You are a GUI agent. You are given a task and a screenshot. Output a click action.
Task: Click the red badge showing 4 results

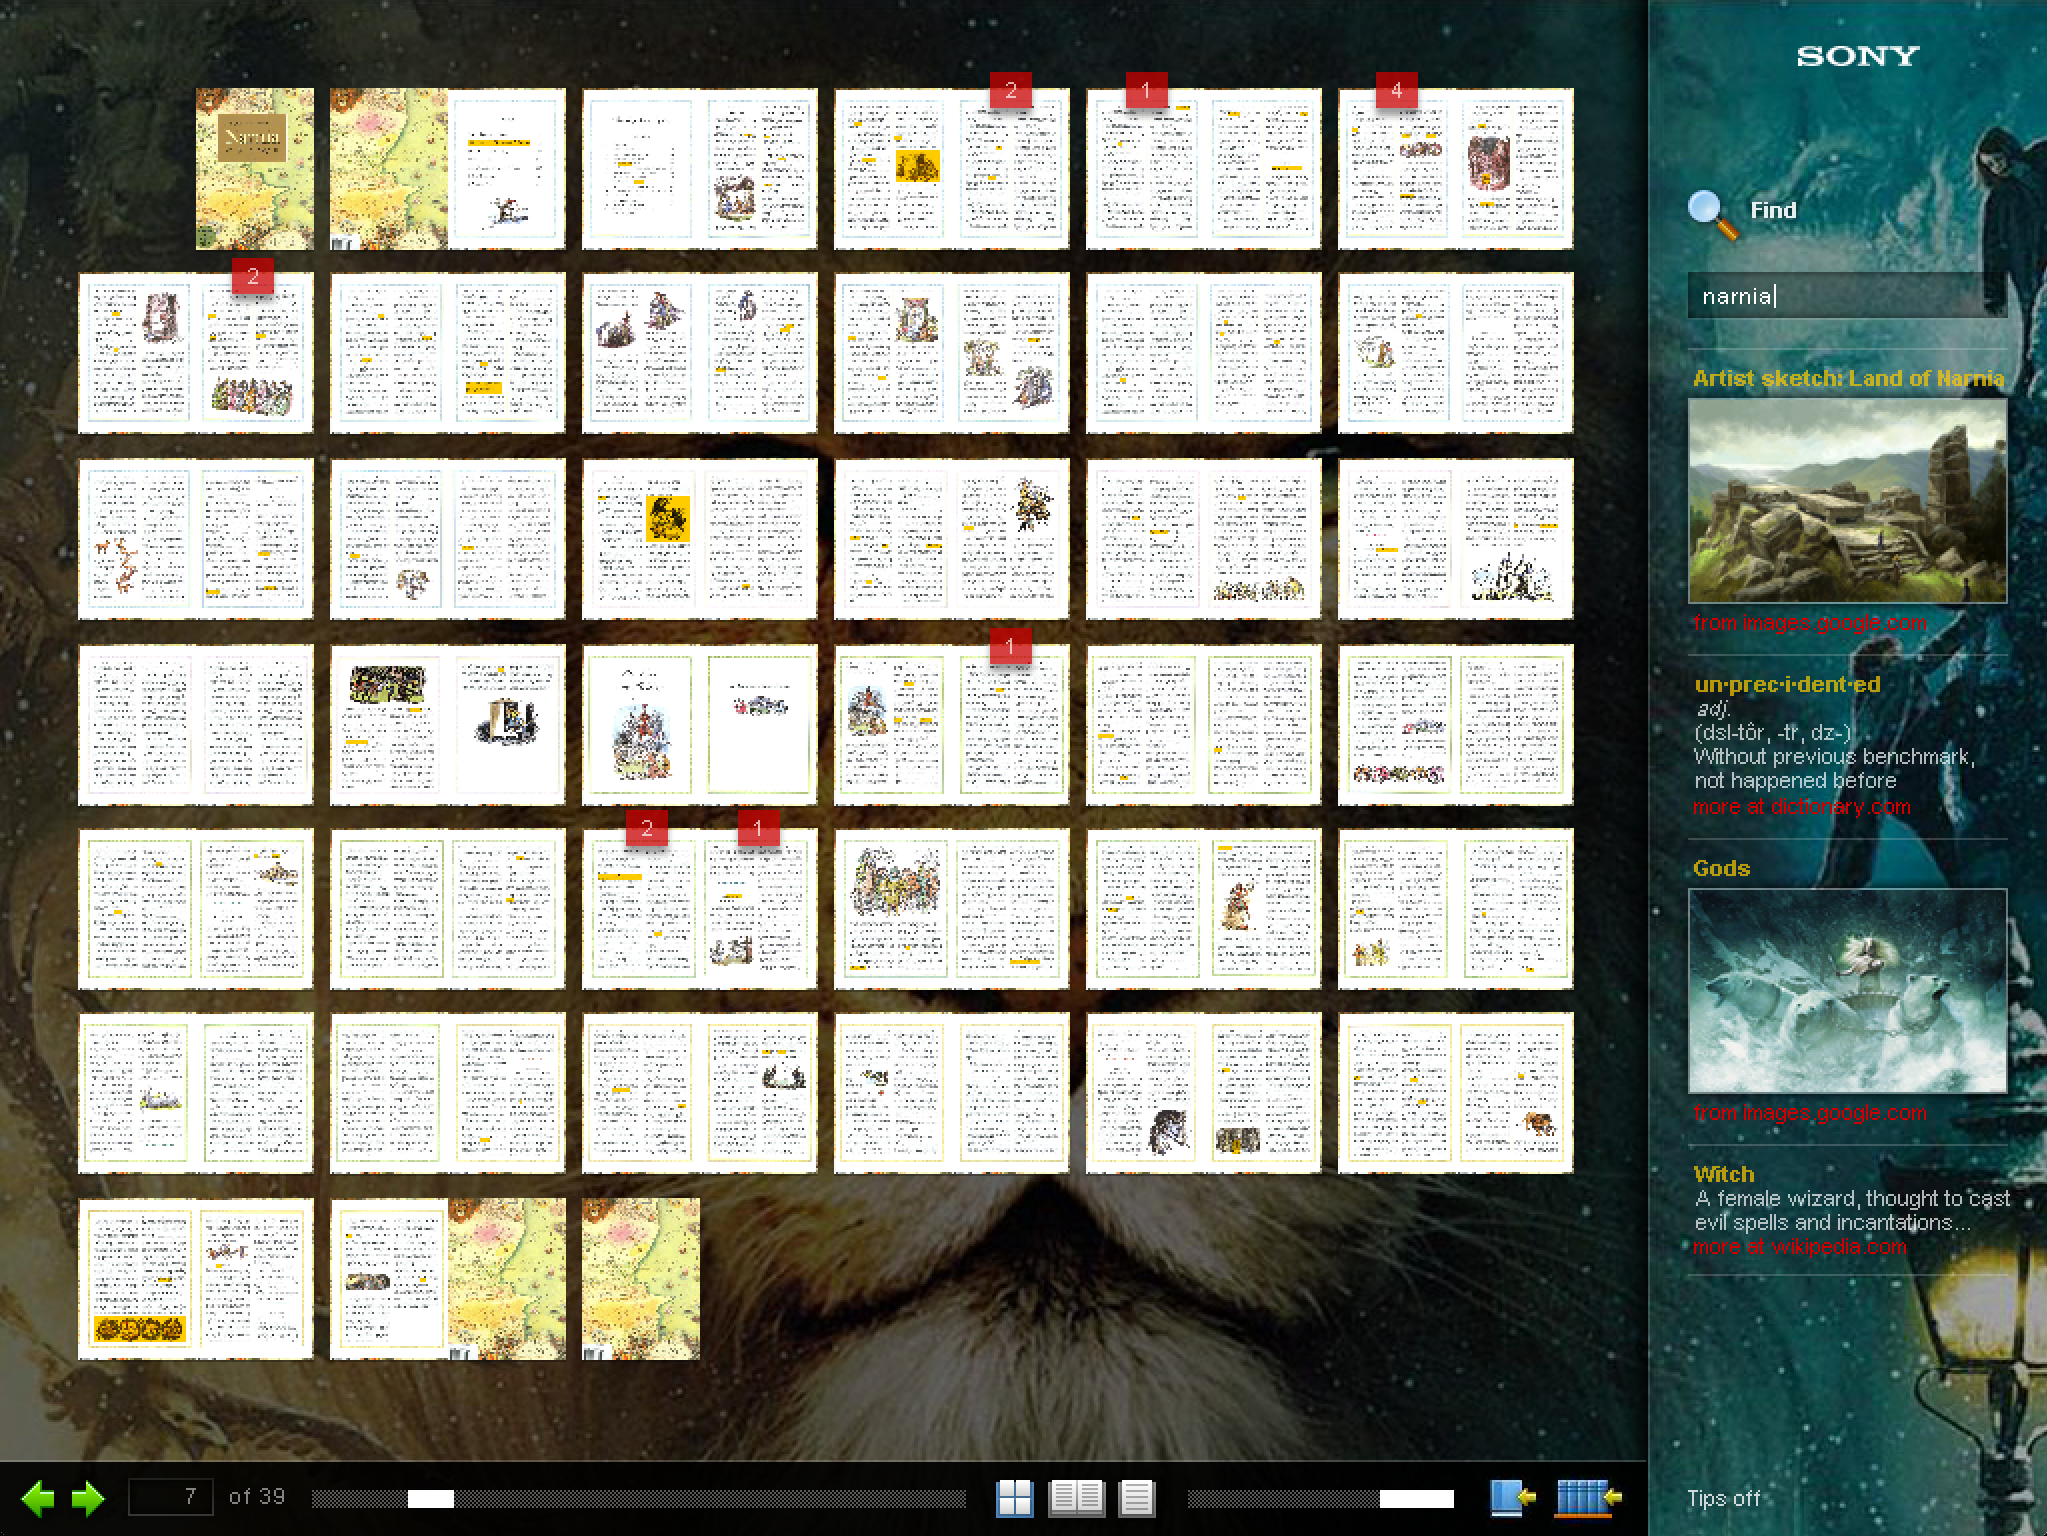coord(1396,92)
